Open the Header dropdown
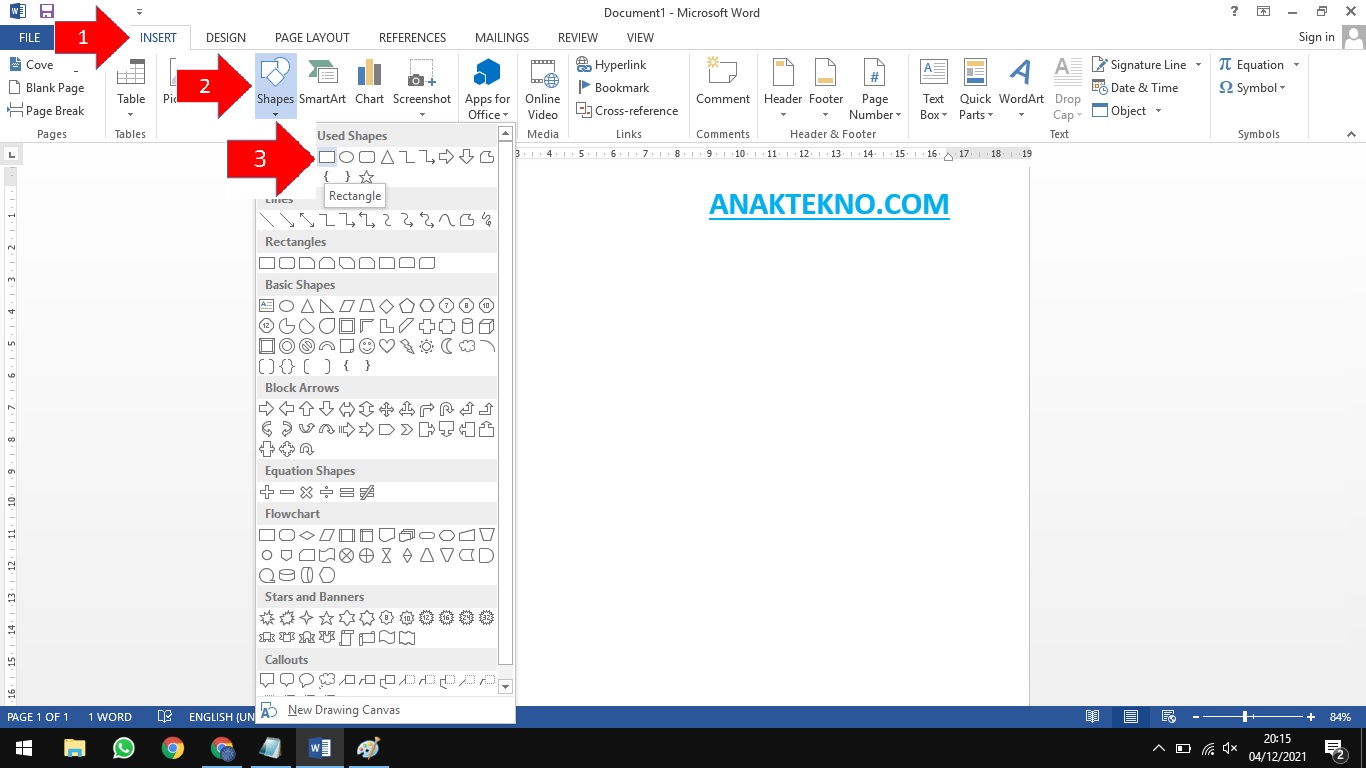Screen dimensions: 1366x768 (x=783, y=88)
